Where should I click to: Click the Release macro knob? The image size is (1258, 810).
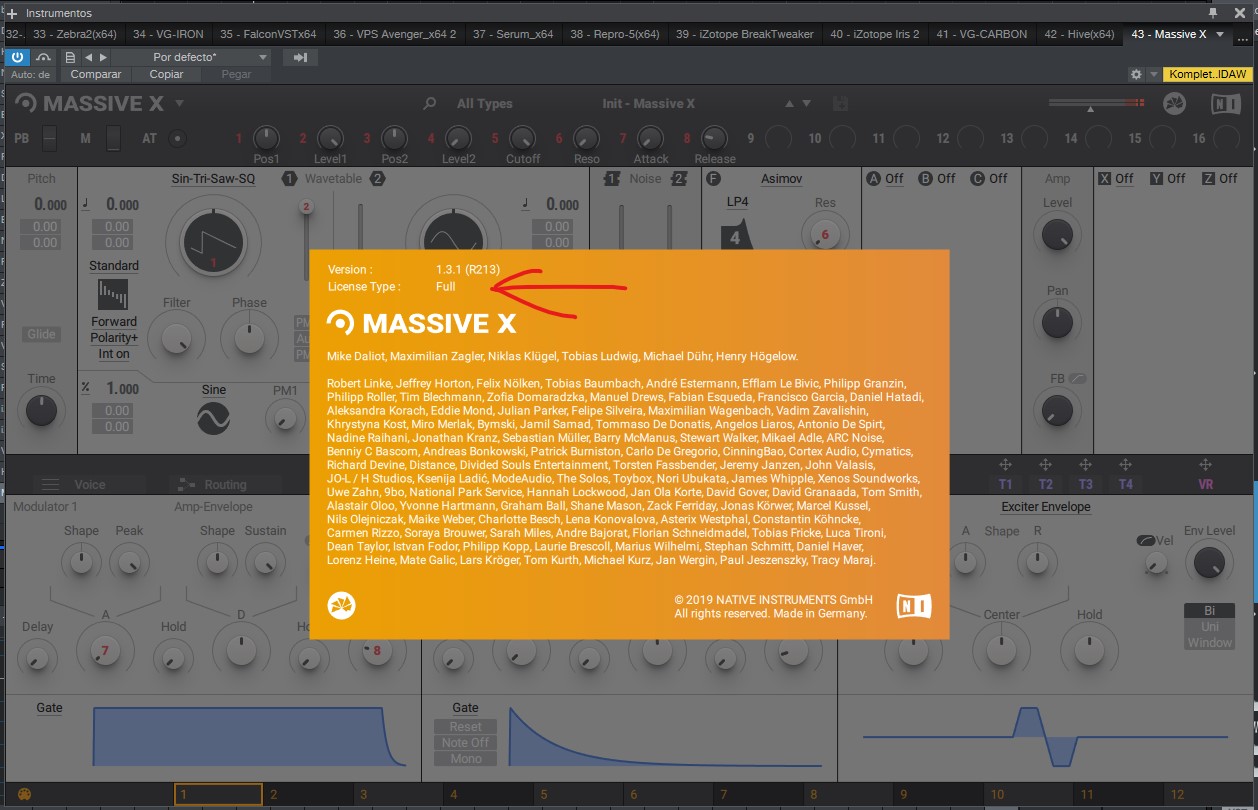714,138
